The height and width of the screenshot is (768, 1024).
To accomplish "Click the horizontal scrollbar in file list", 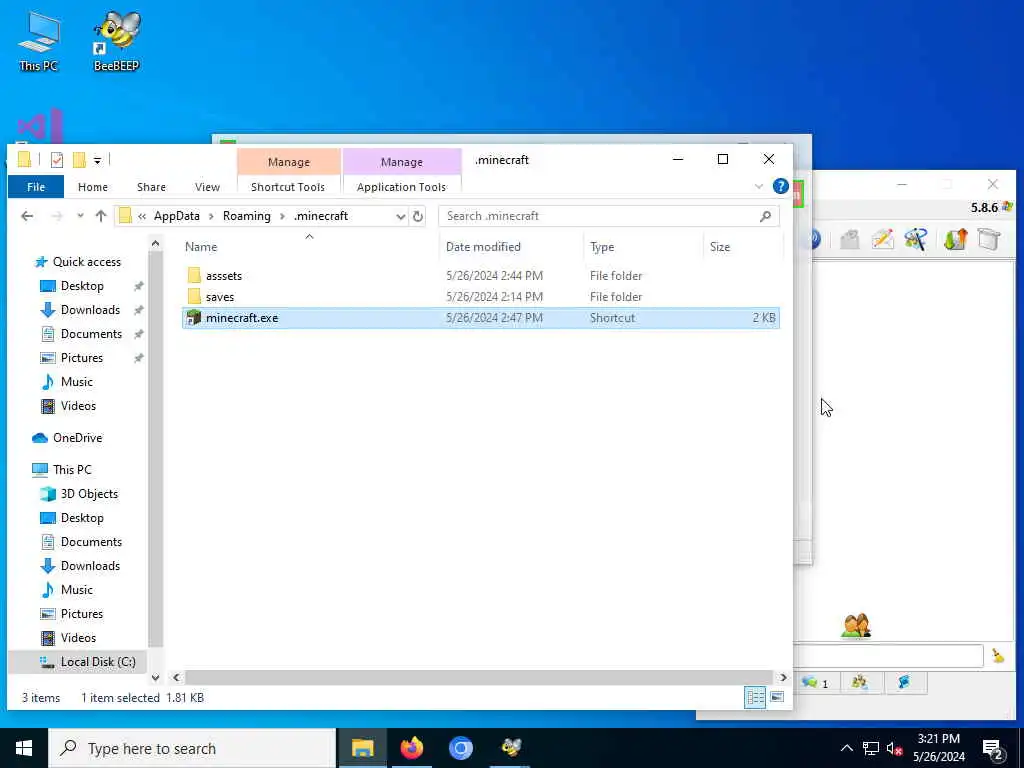I will pyautogui.click(x=478, y=677).
